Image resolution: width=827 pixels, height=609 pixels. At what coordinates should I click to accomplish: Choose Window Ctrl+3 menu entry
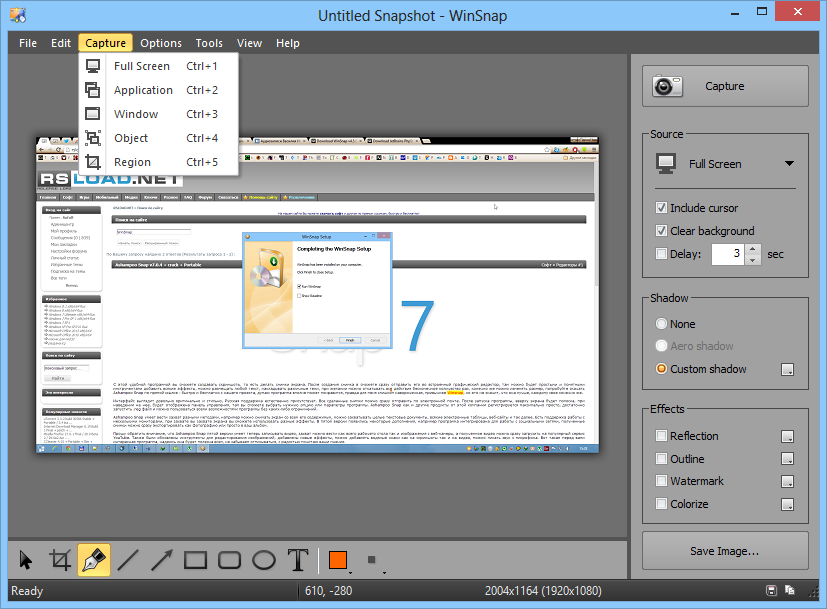pyautogui.click(x=158, y=114)
